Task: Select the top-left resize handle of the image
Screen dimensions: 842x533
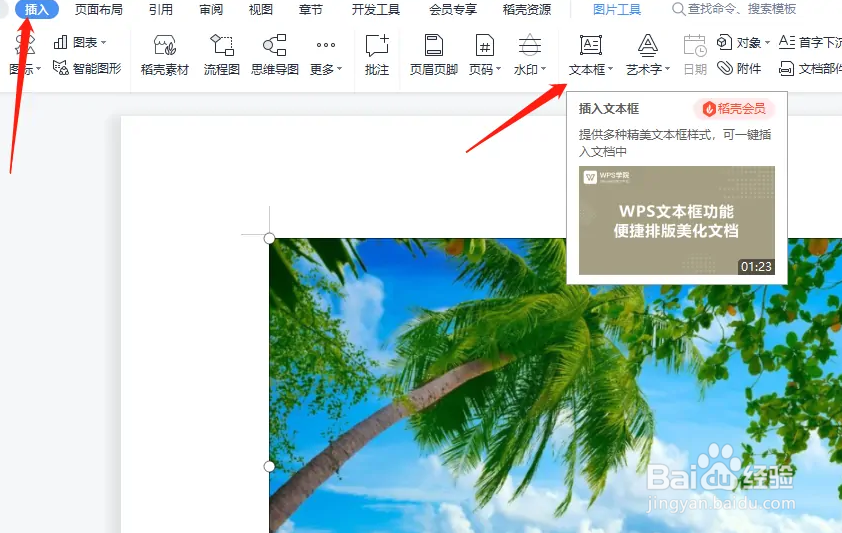Action: [x=270, y=238]
